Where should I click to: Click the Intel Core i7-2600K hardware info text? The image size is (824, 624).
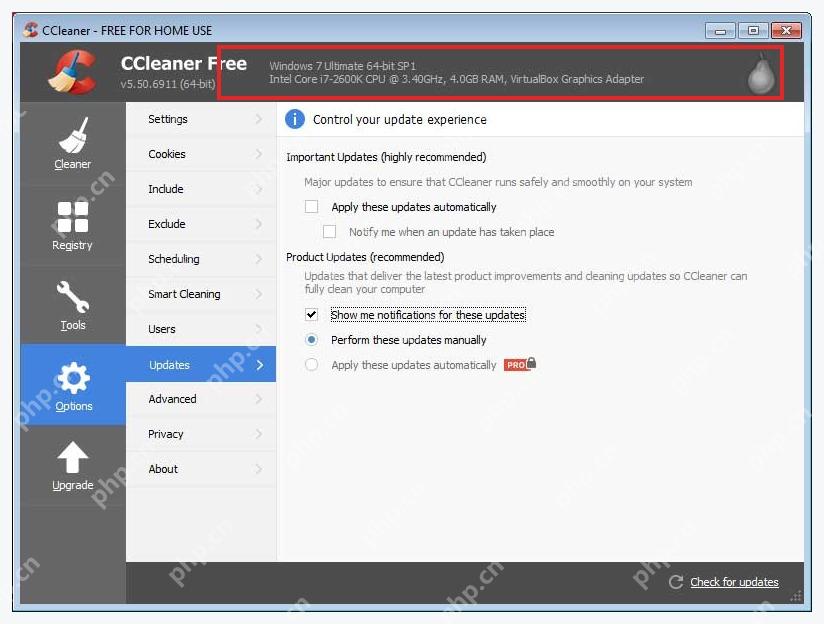pyautogui.click(x=456, y=79)
